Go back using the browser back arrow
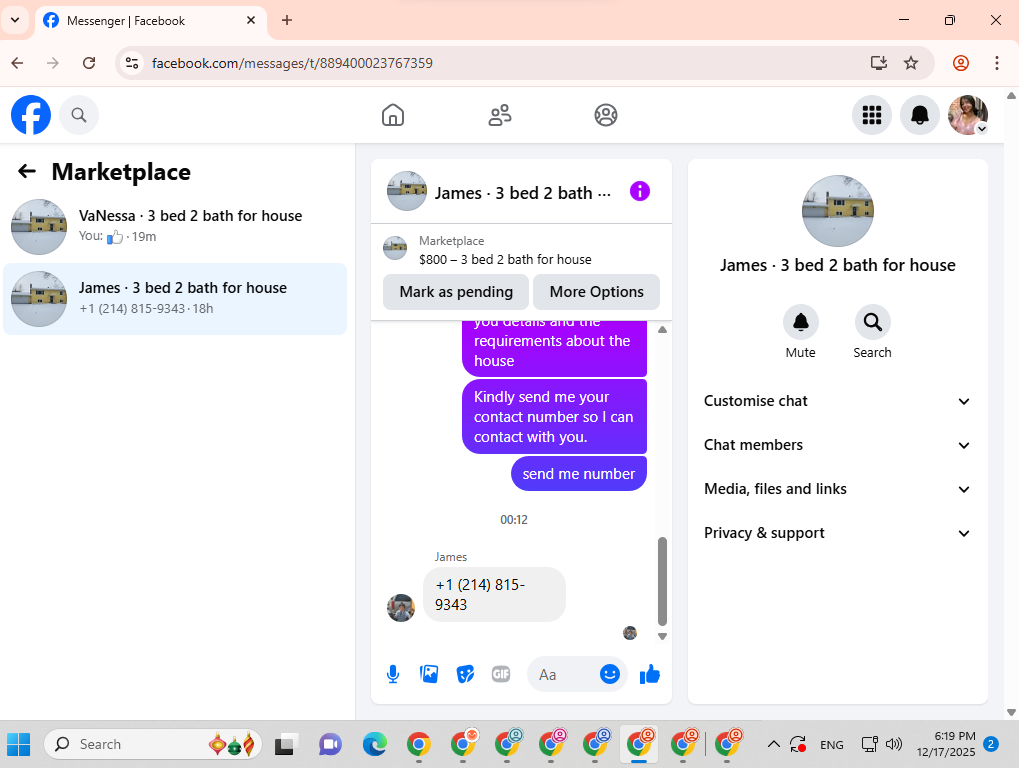 pos(18,63)
